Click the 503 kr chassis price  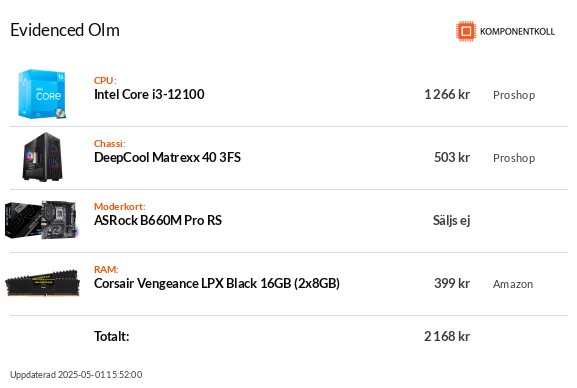(452, 157)
